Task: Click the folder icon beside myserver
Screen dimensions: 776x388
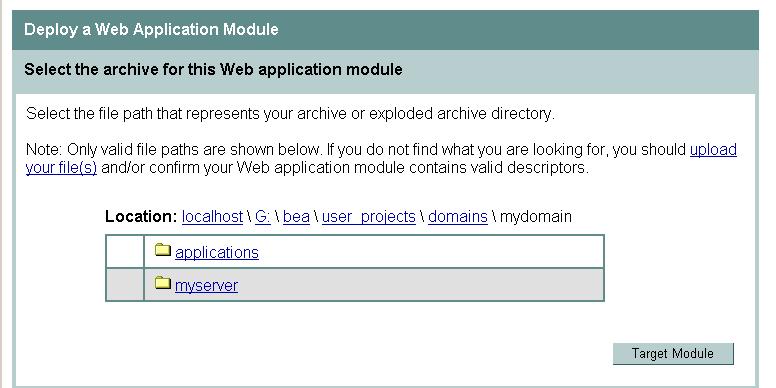Action: [162, 284]
